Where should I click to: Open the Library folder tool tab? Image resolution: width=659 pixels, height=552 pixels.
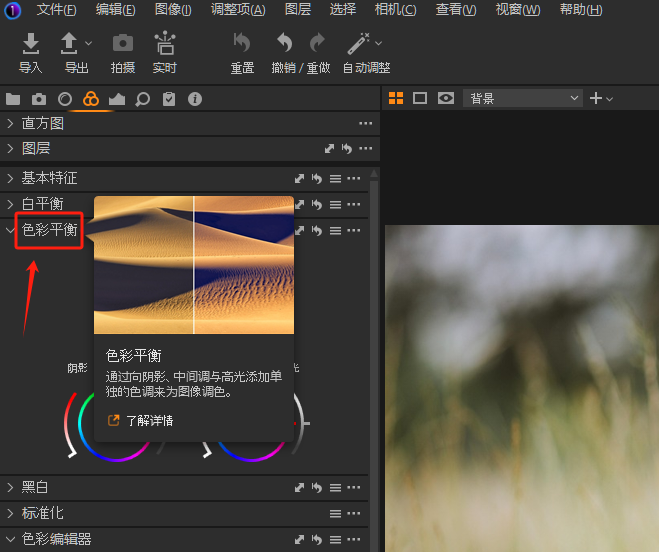[x=13, y=99]
